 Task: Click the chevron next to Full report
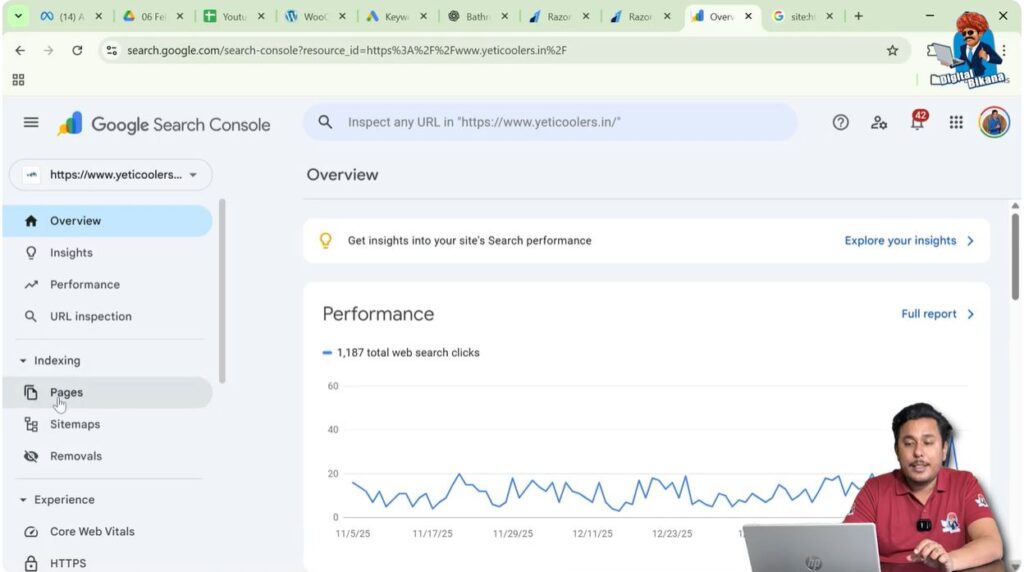(x=970, y=314)
